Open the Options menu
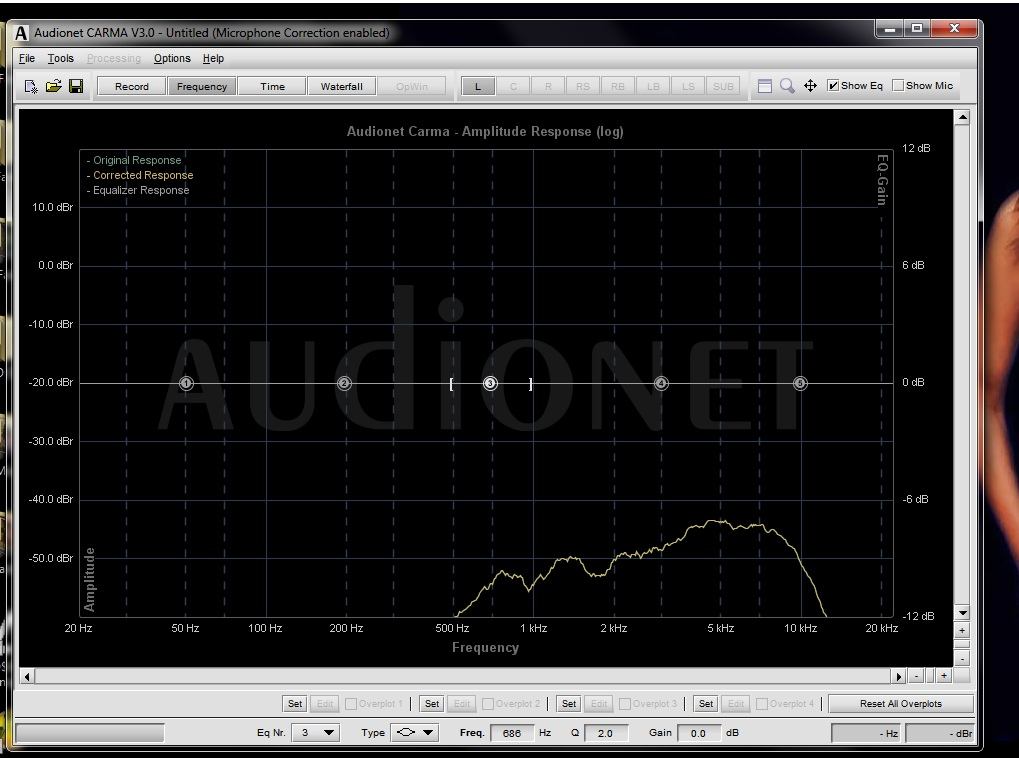Viewport: 1019px width, 758px height. tap(172, 59)
